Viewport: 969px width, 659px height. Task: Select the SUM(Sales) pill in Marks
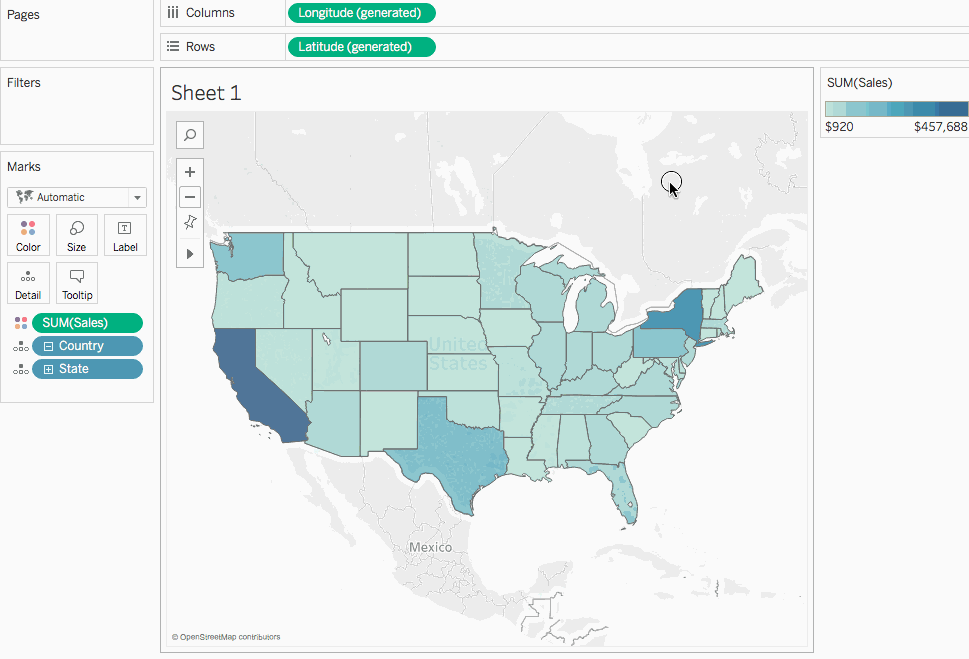click(87, 323)
